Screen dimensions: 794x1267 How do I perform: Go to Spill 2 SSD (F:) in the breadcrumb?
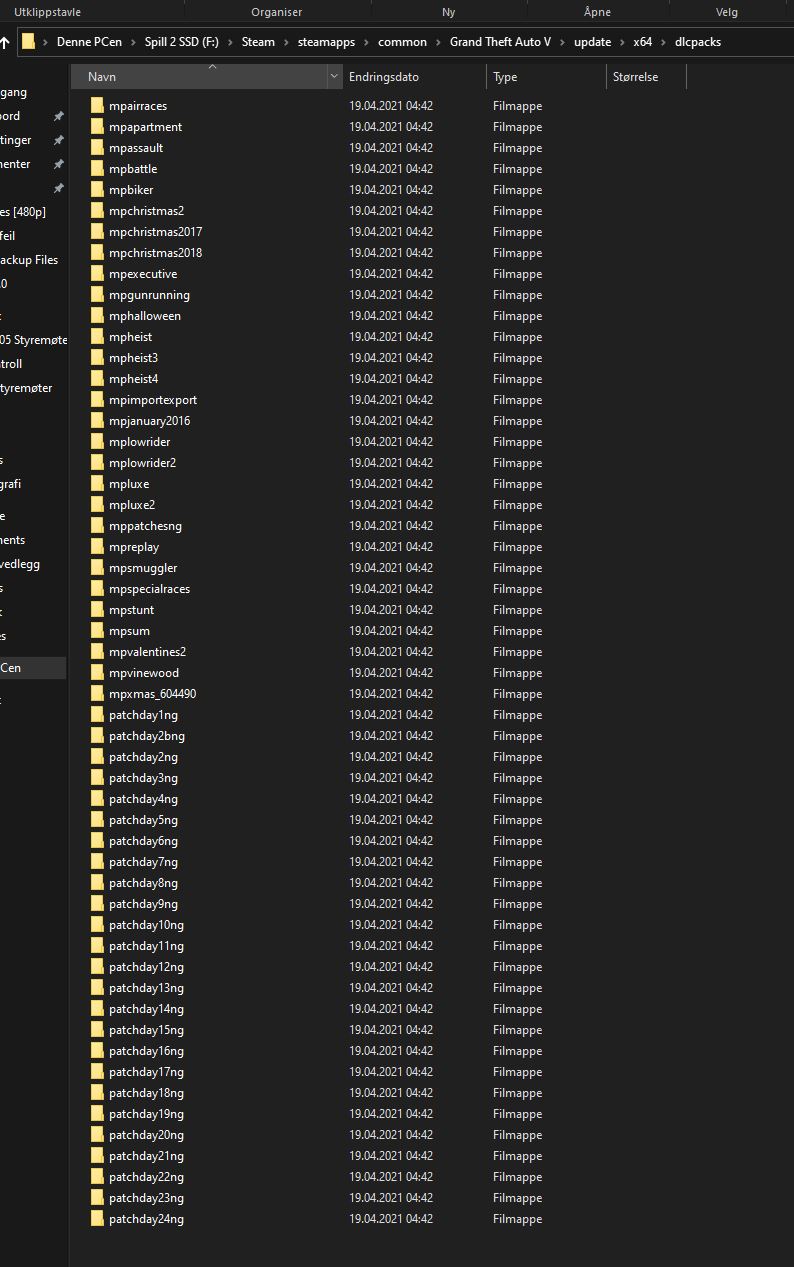point(181,42)
